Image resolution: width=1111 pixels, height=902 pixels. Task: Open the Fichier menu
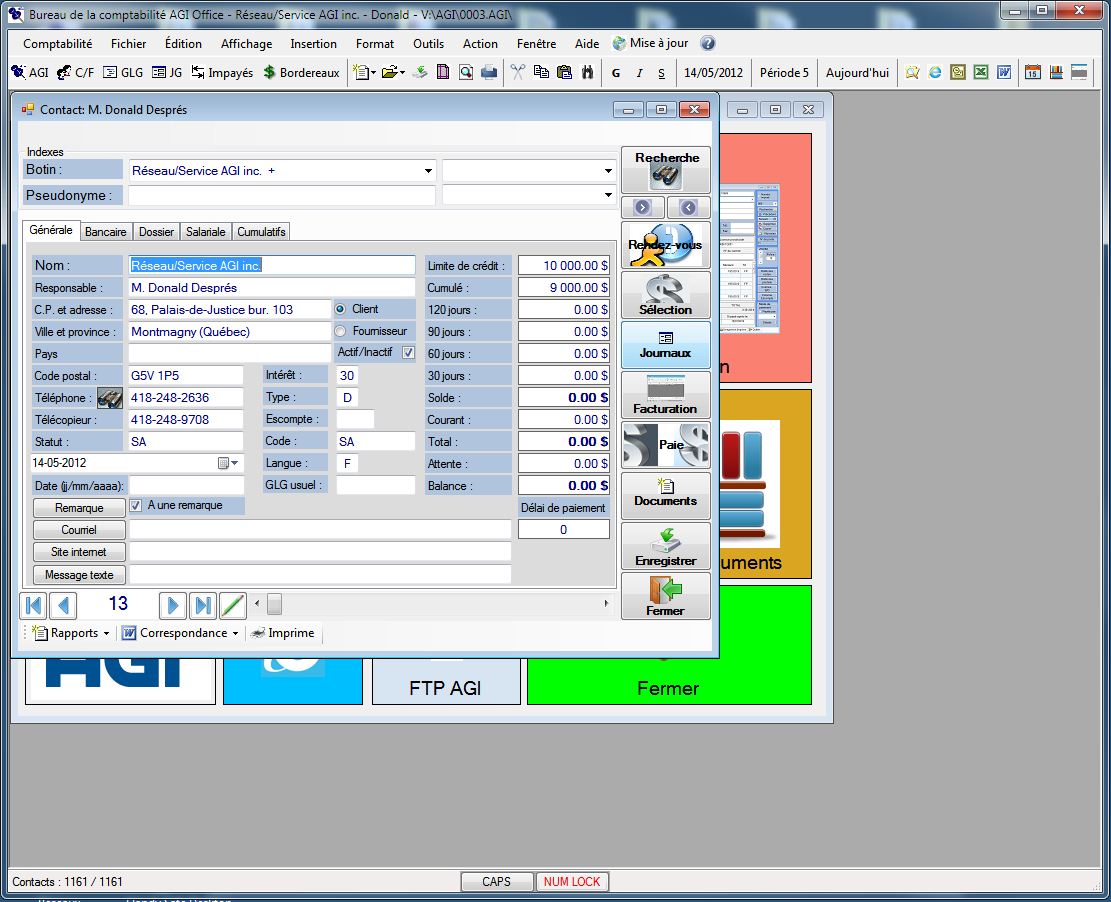(x=128, y=43)
